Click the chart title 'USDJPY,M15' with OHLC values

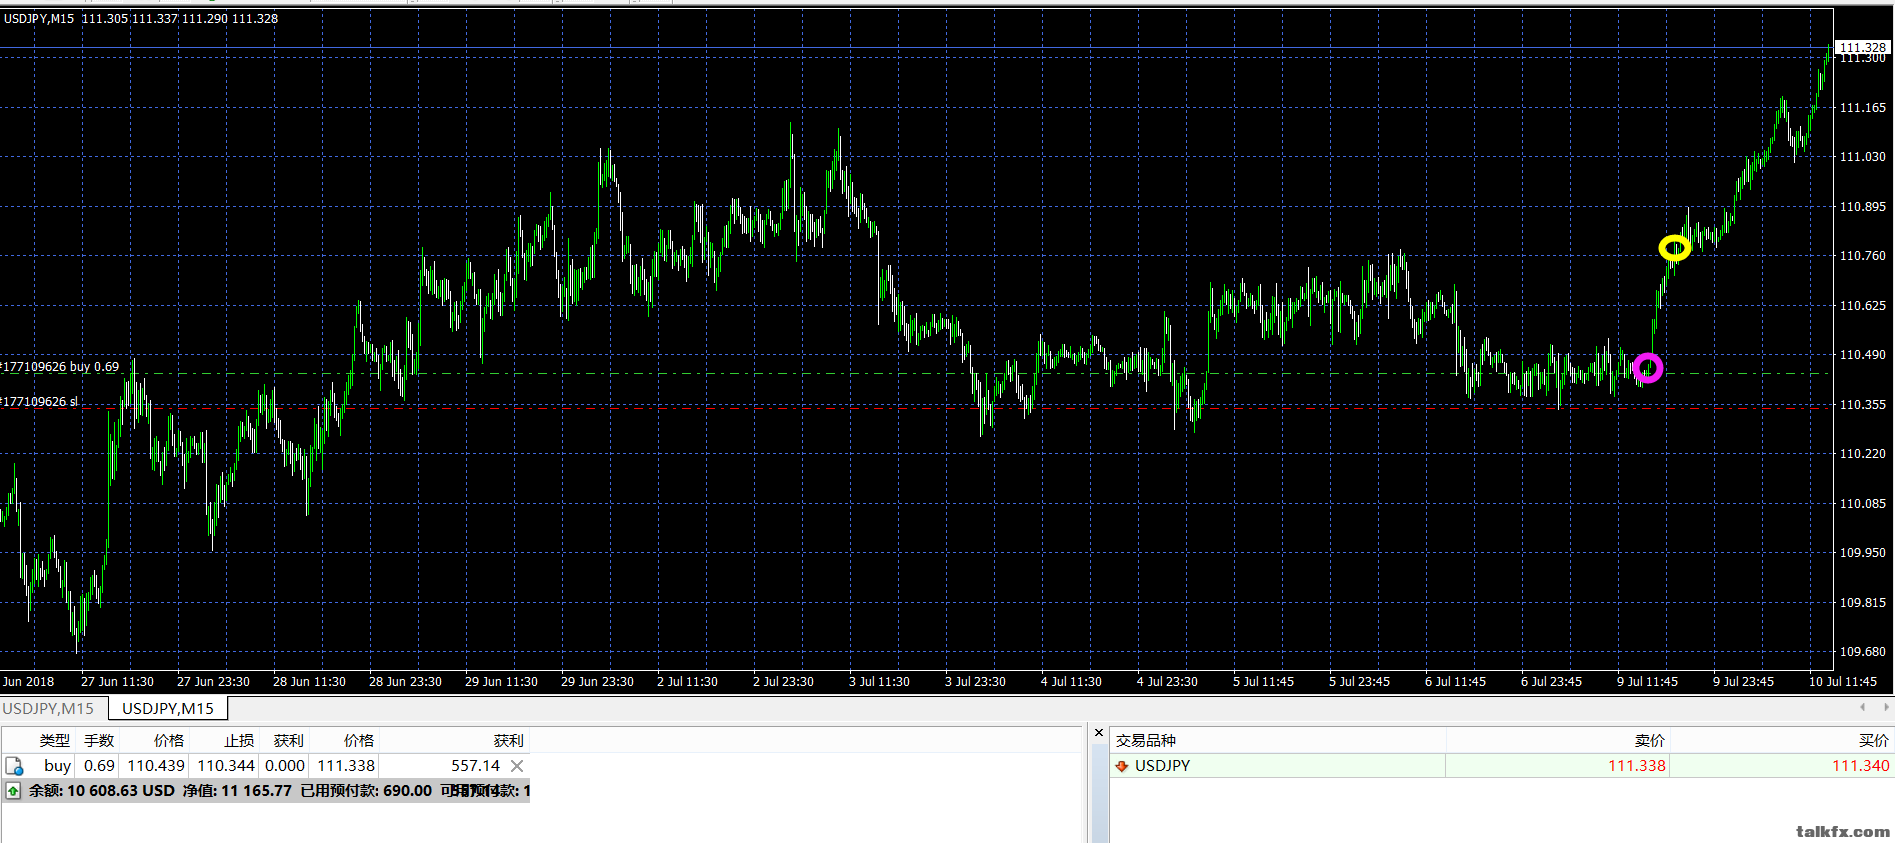[x=140, y=18]
